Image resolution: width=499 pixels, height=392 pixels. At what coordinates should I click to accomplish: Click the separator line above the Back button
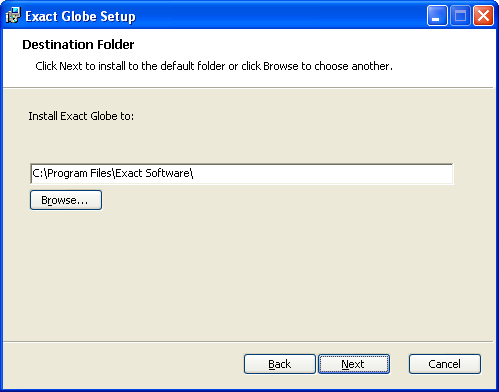[248, 342]
